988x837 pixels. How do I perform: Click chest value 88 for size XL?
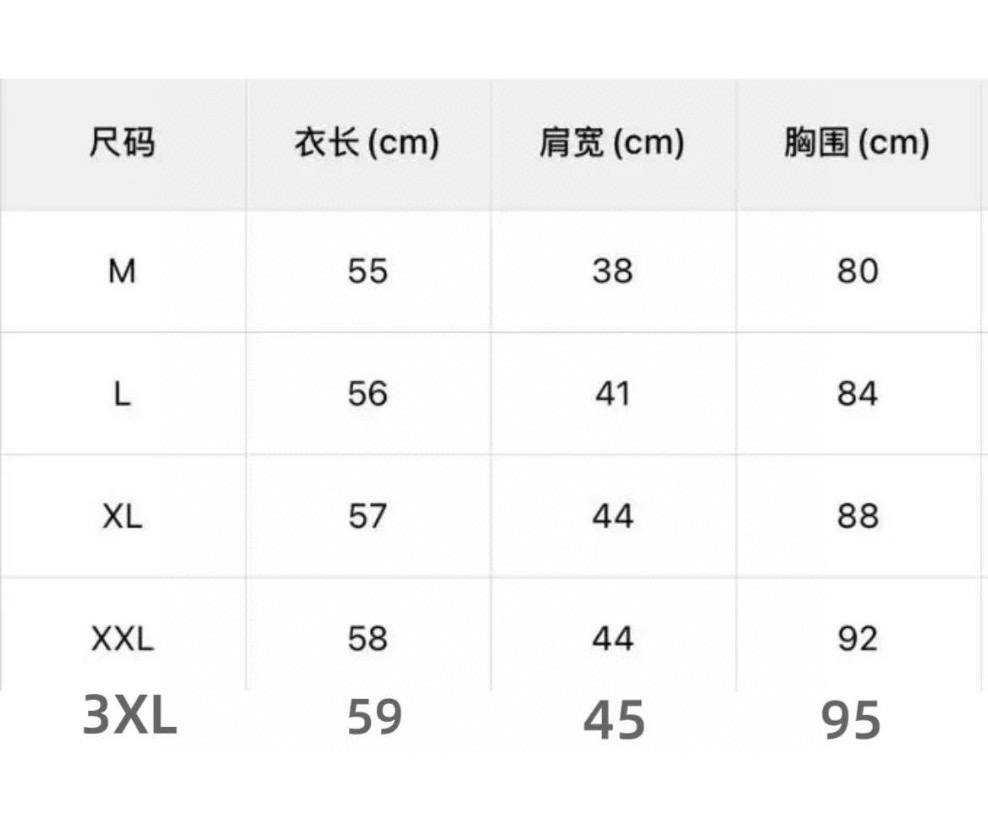click(857, 516)
